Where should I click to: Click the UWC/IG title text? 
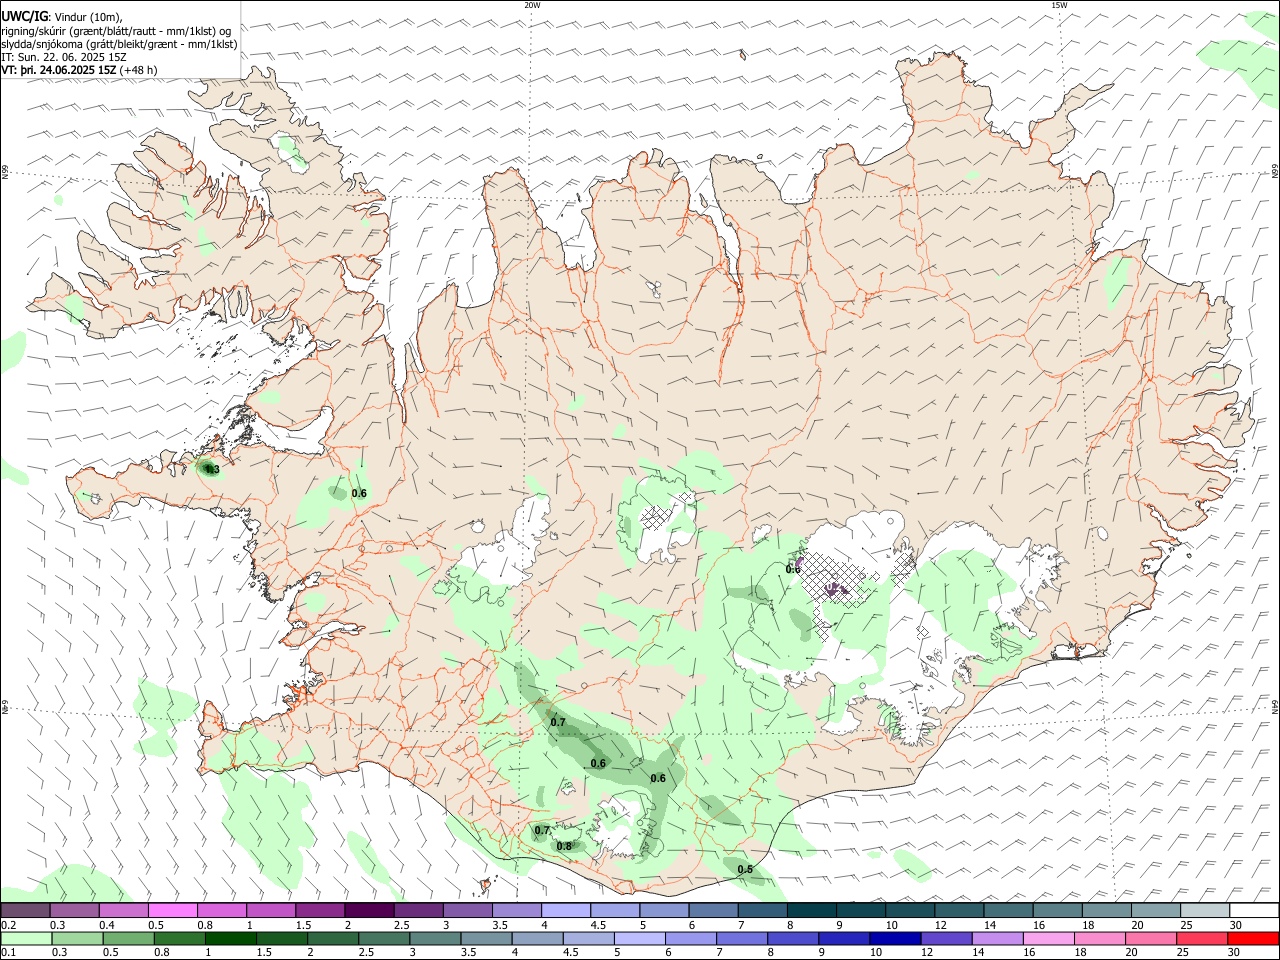point(24,16)
